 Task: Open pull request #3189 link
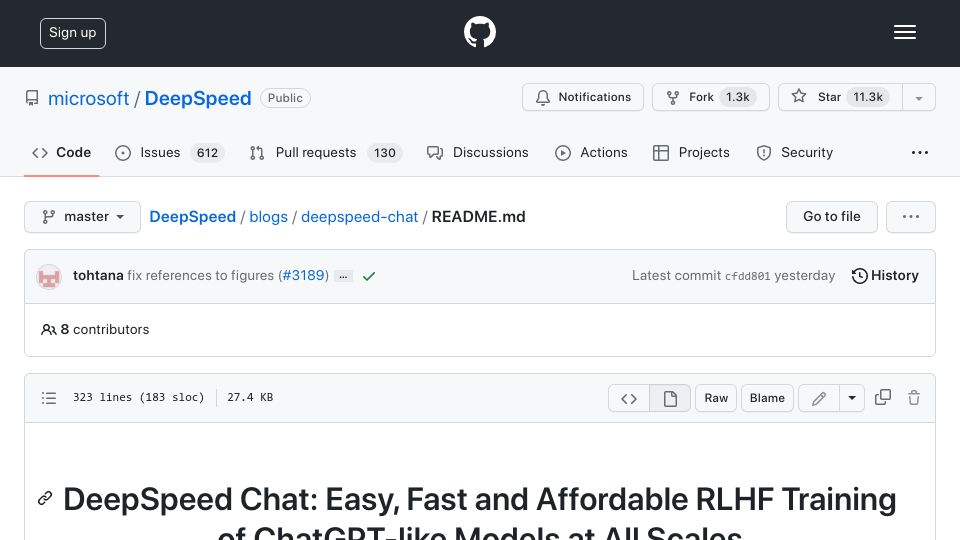click(303, 276)
